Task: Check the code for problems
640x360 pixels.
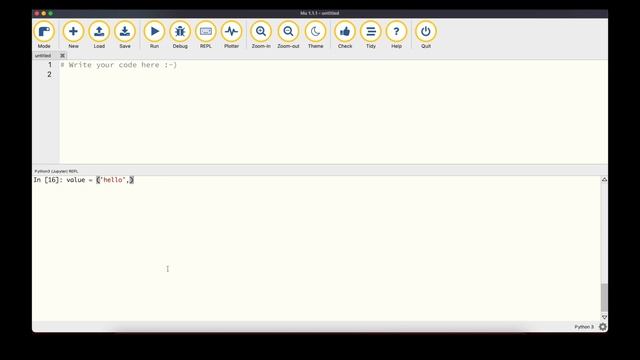Action: pos(345,35)
